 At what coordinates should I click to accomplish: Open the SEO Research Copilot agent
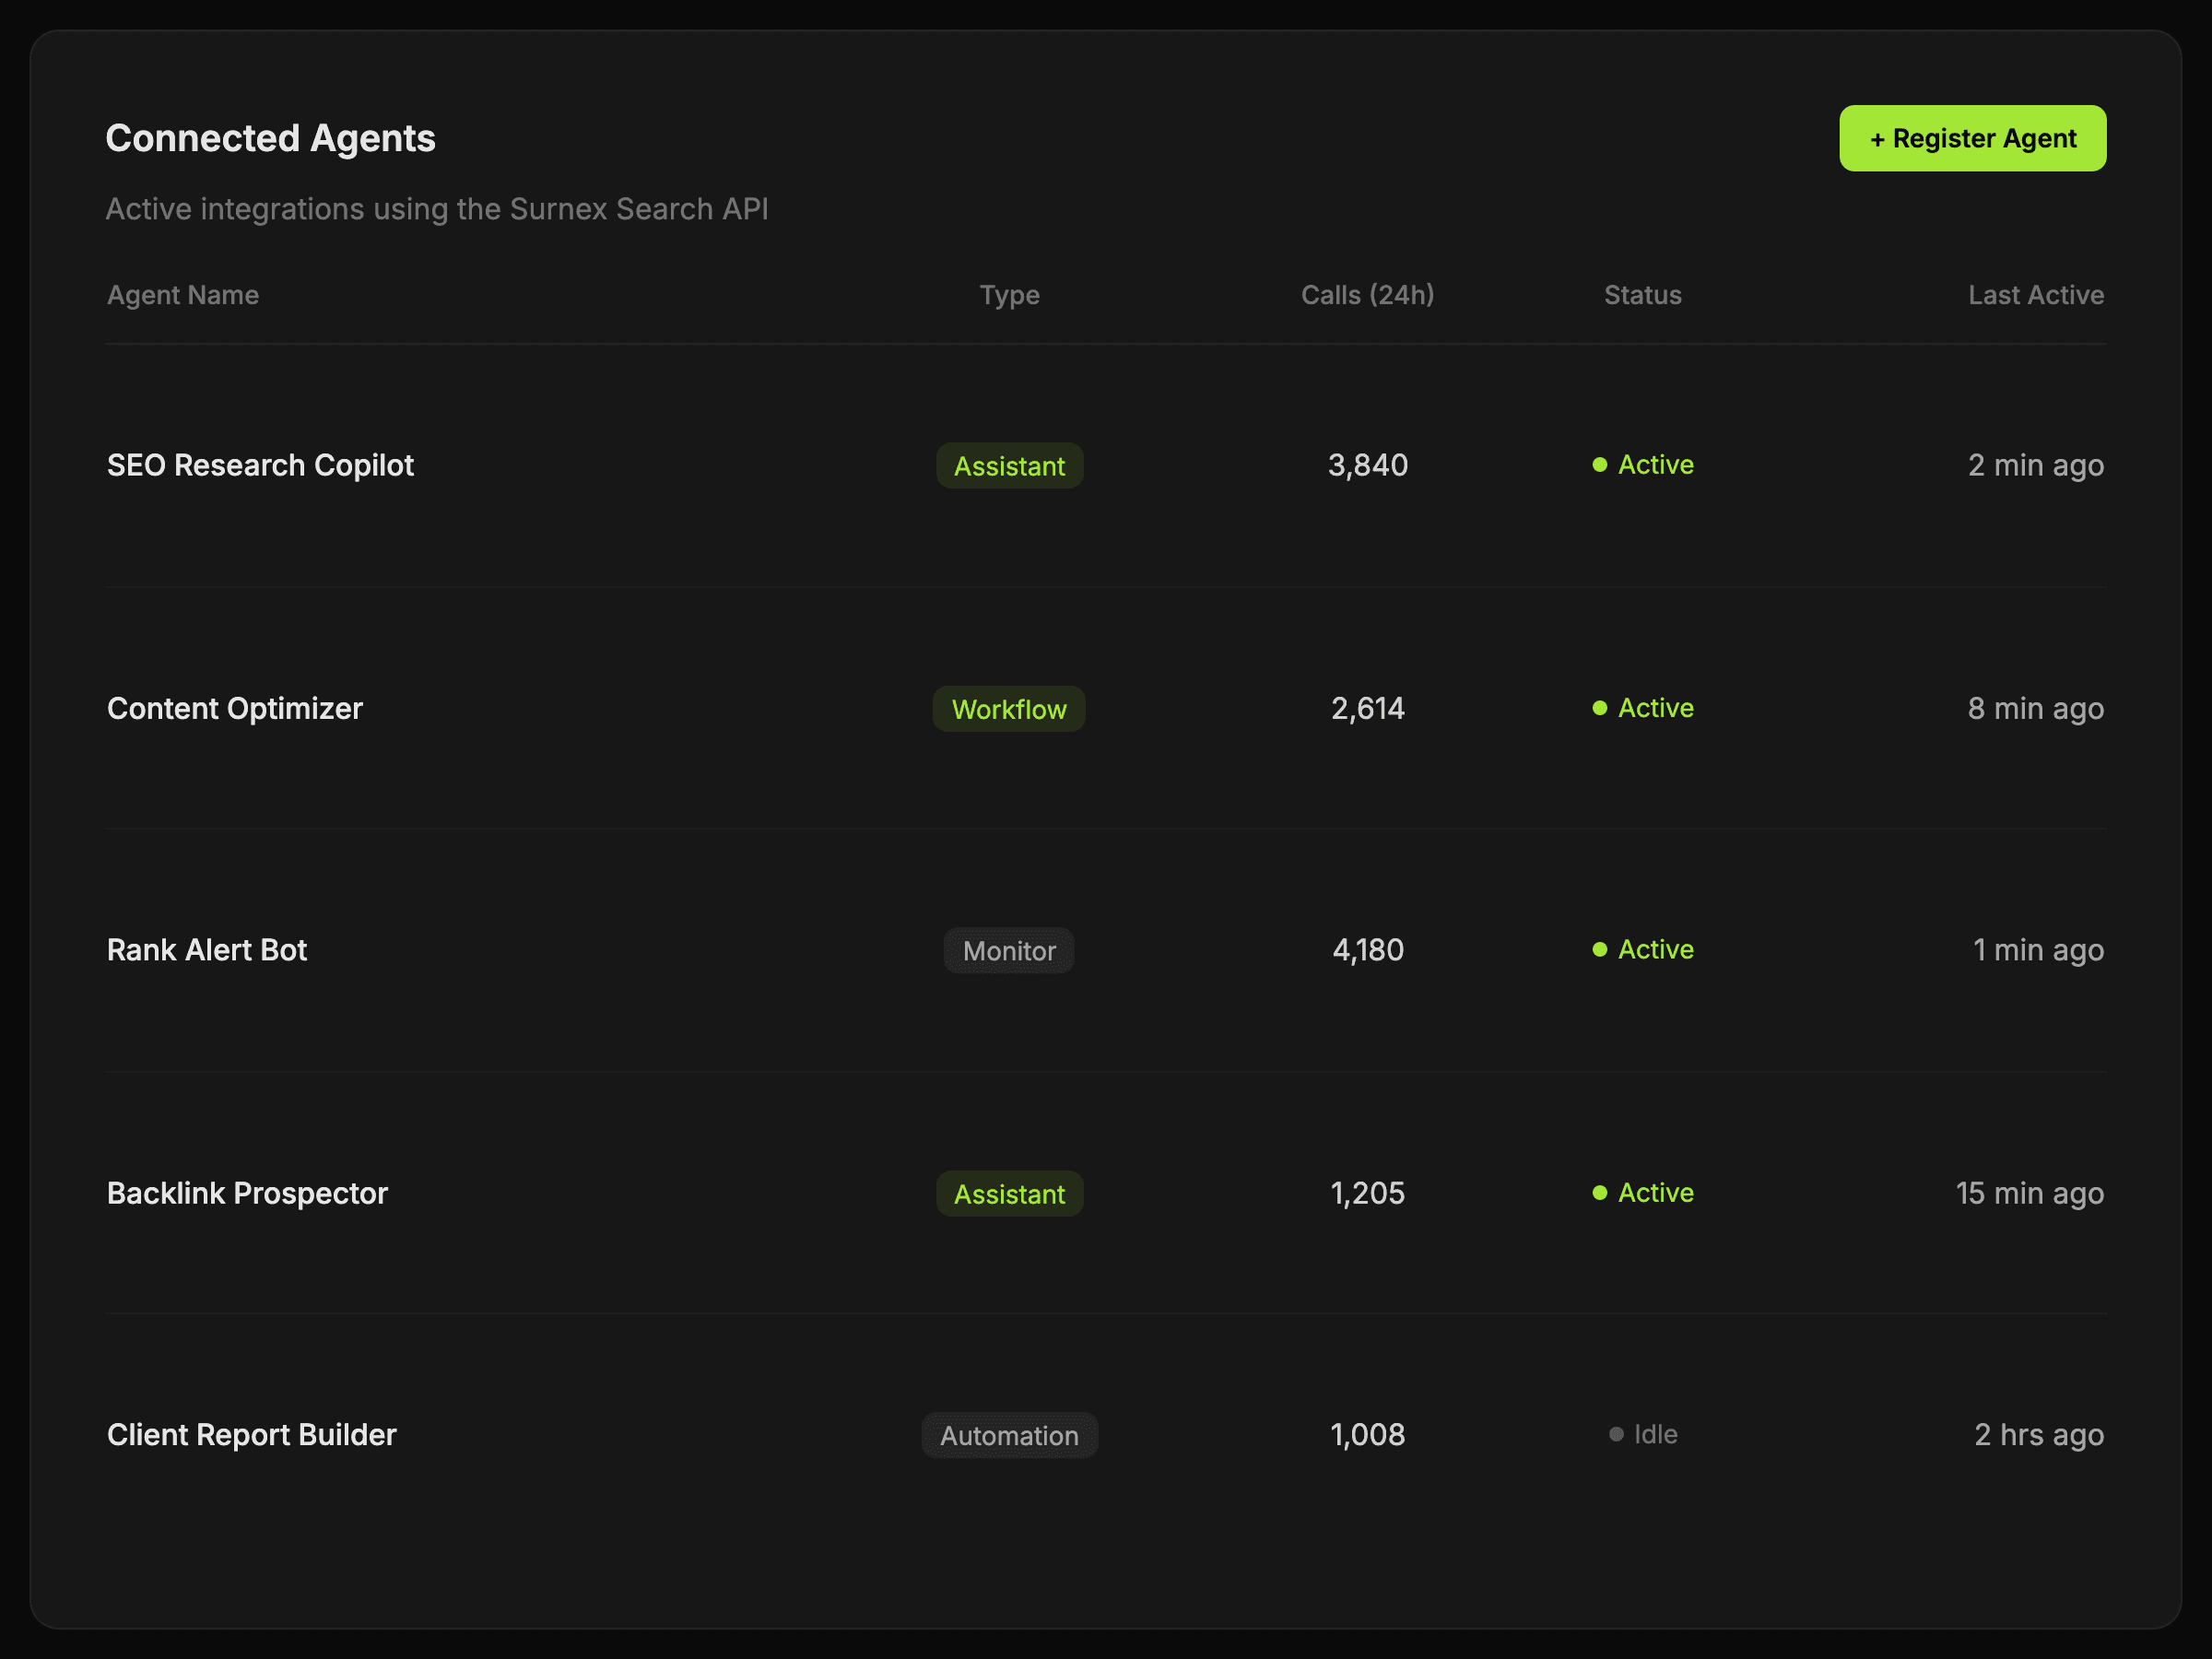[260, 465]
